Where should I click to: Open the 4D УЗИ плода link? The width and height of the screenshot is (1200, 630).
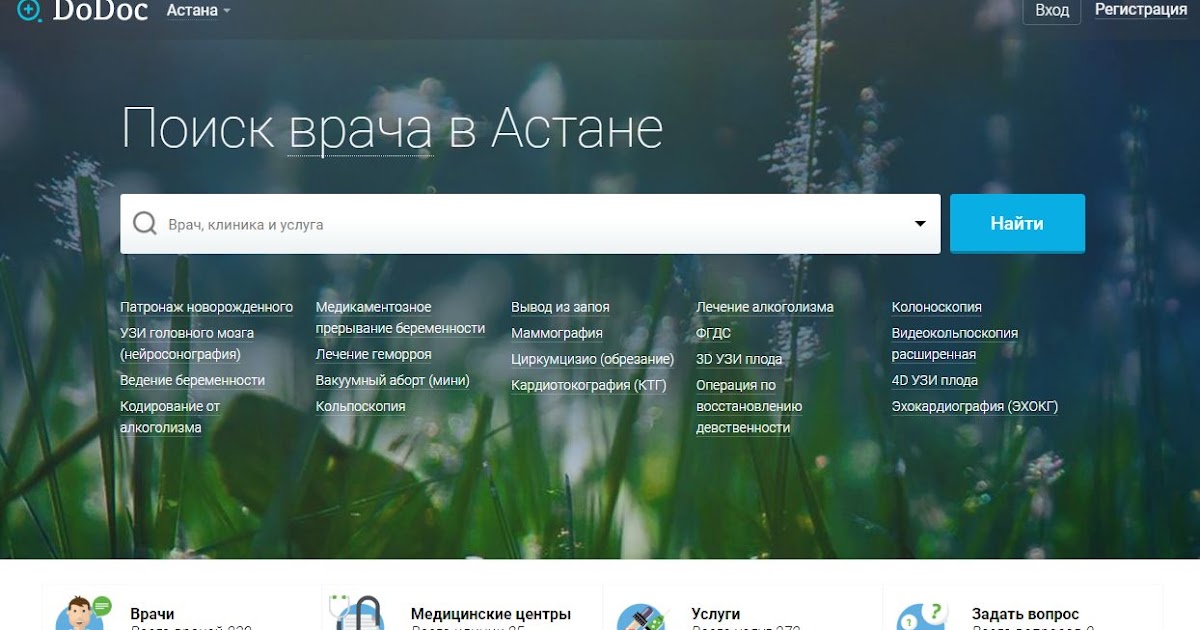(x=935, y=380)
